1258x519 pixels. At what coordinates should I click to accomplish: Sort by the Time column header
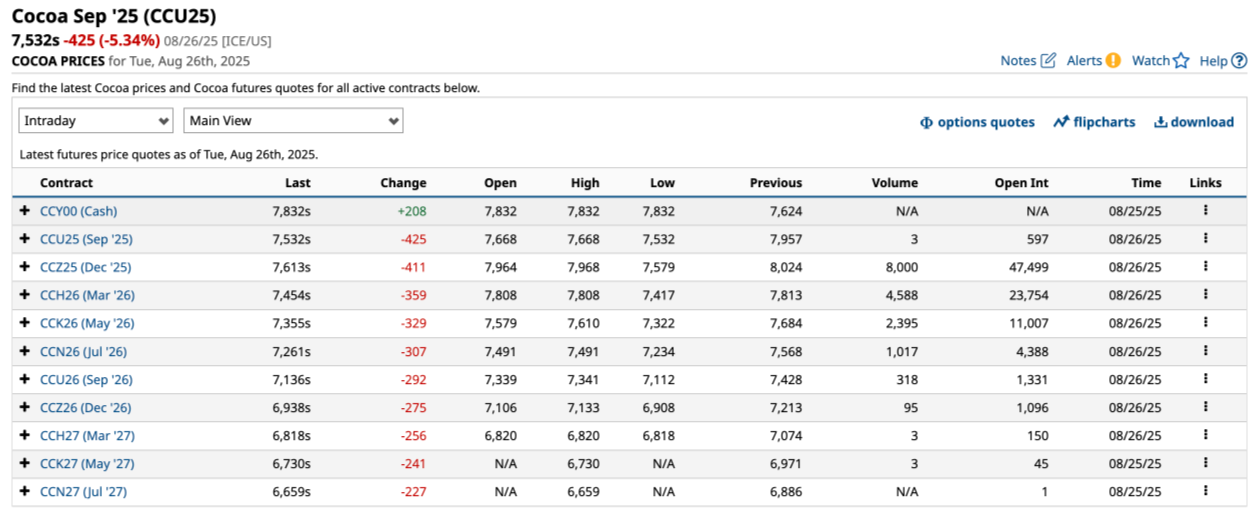point(1146,183)
